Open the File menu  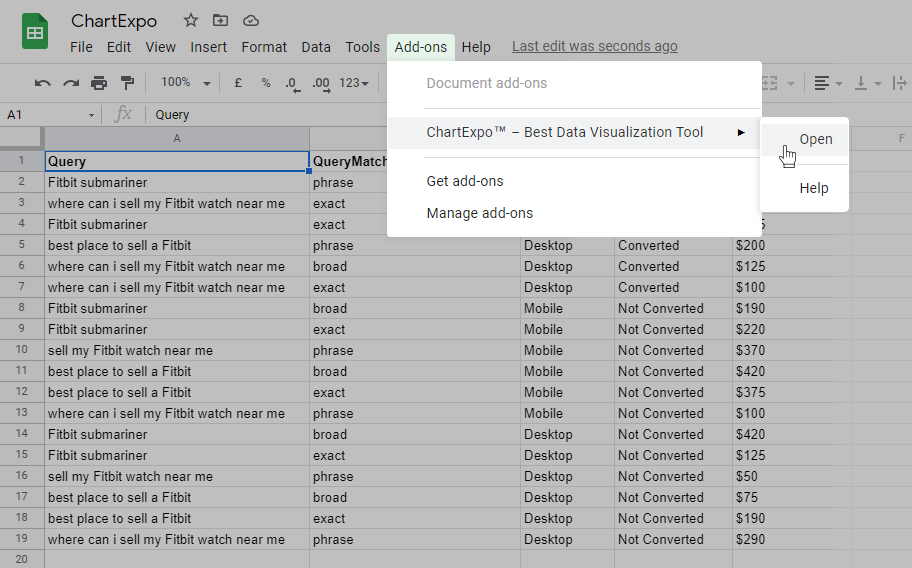click(81, 47)
